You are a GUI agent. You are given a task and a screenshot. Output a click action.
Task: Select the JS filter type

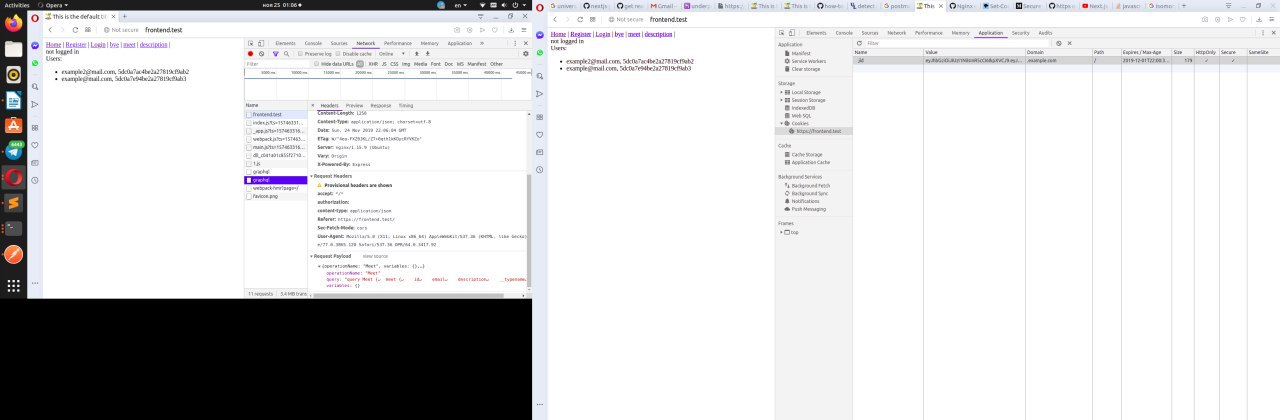[384, 63]
